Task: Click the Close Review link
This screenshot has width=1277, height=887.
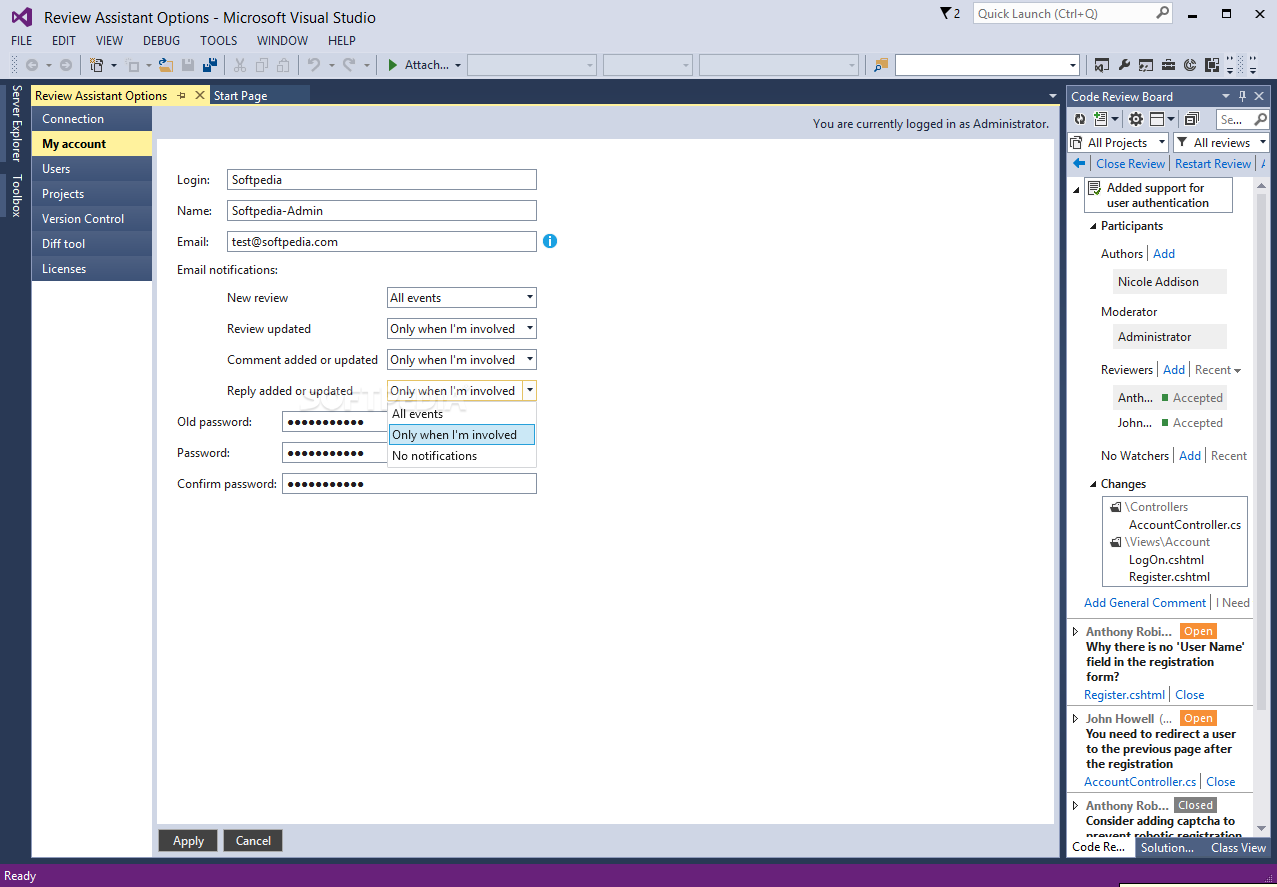Action: pos(1130,164)
